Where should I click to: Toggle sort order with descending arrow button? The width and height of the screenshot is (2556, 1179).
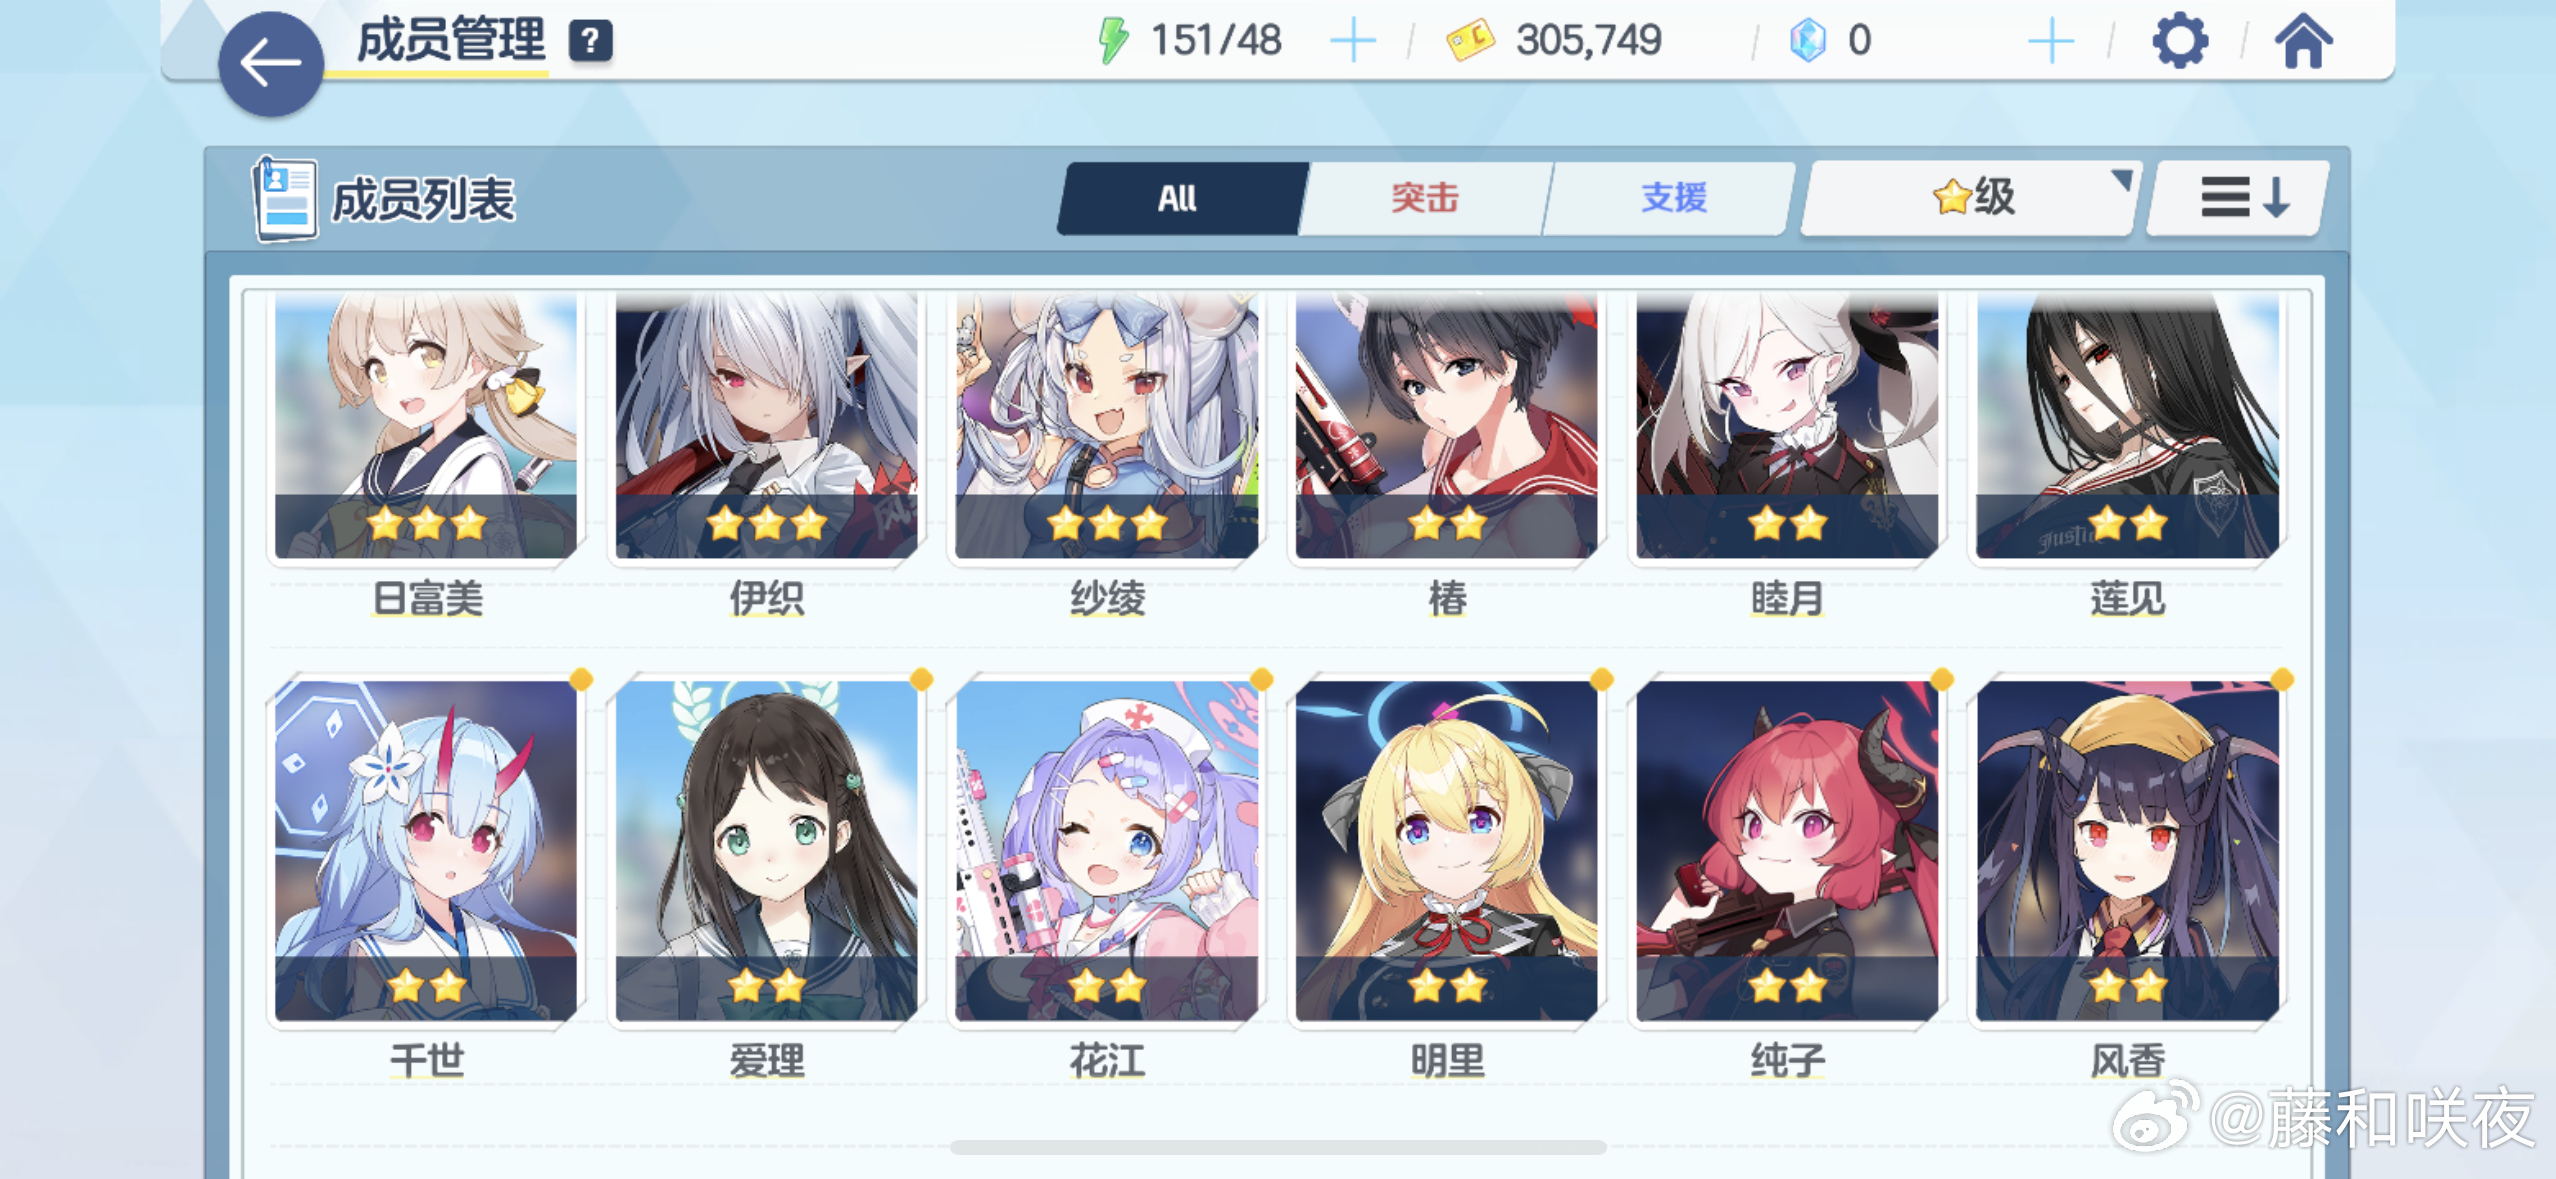(x=2238, y=198)
